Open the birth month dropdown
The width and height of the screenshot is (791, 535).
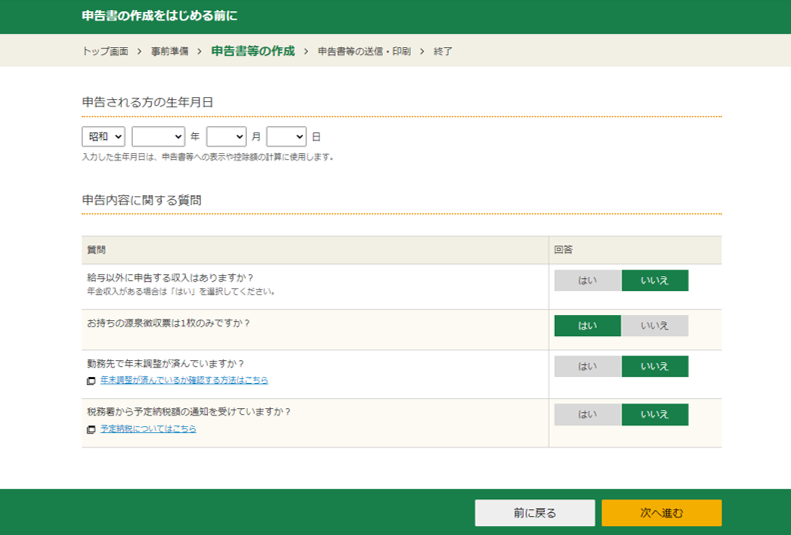226,137
